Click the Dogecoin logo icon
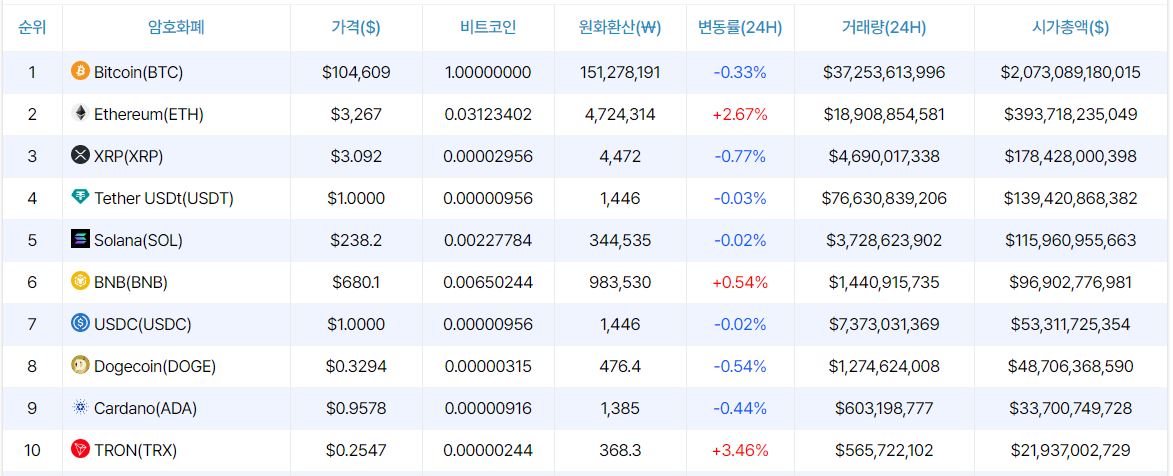Image resolution: width=1173 pixels, height=476 pixels. click(x=80, y=365)
